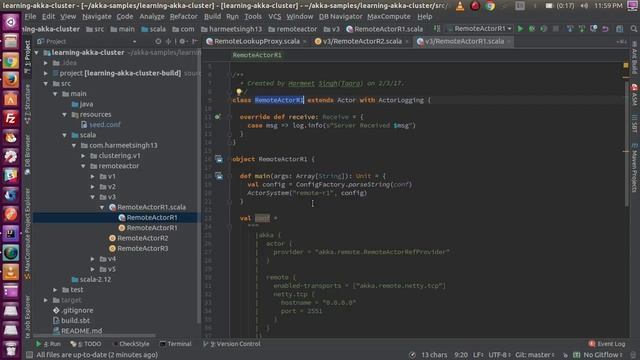Click UTF-8 encoding status widget
The width and height of the screenshot is (640, 360).
pos(499,355)
